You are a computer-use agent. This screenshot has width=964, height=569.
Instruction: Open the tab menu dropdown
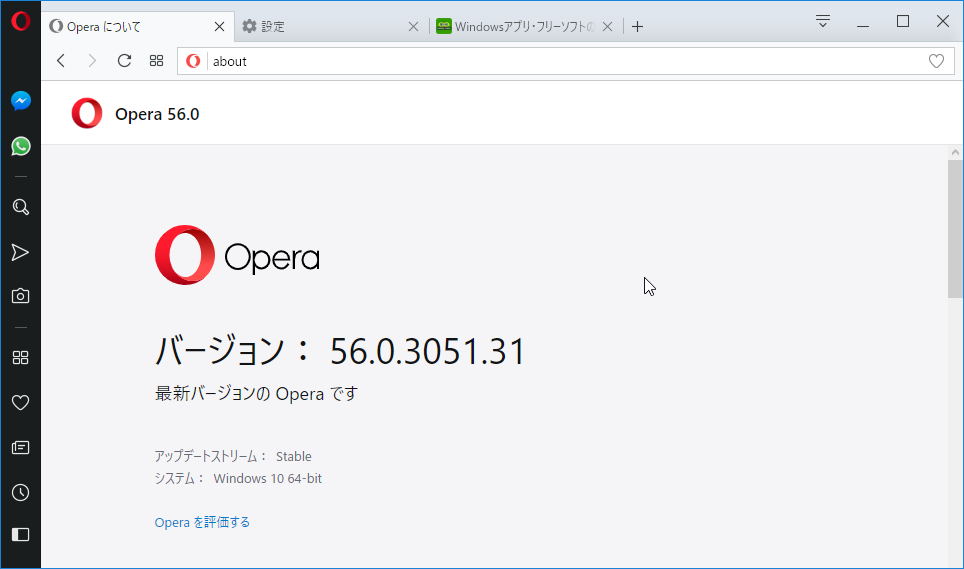[x=823, y=22]
